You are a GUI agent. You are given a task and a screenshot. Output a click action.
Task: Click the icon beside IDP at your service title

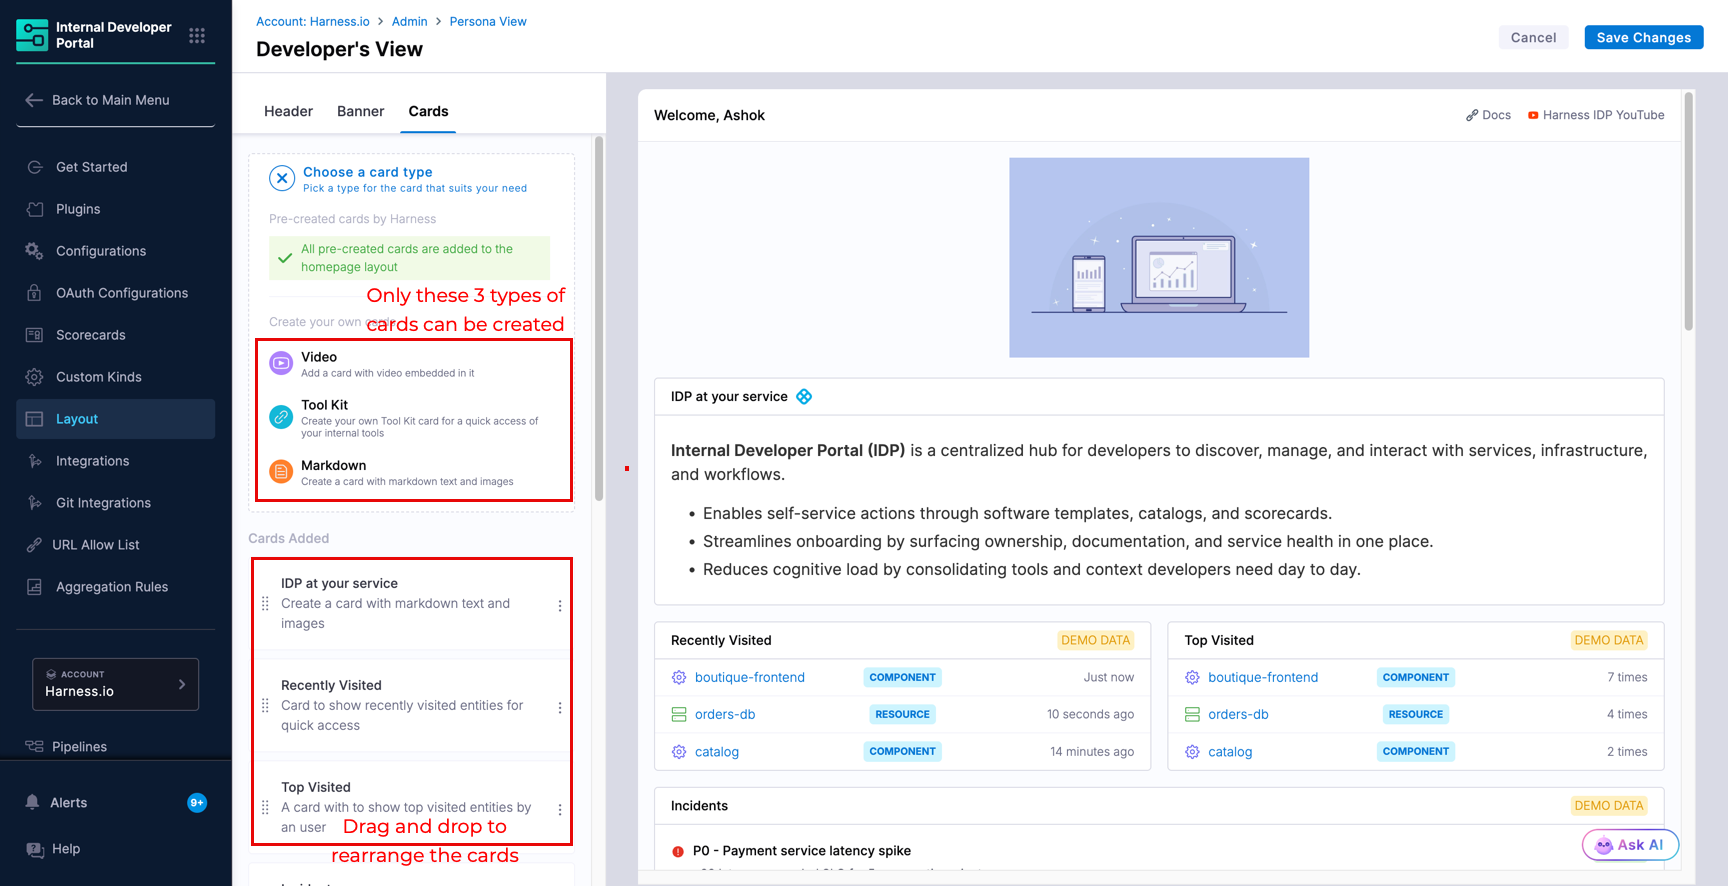click(804, 397)
